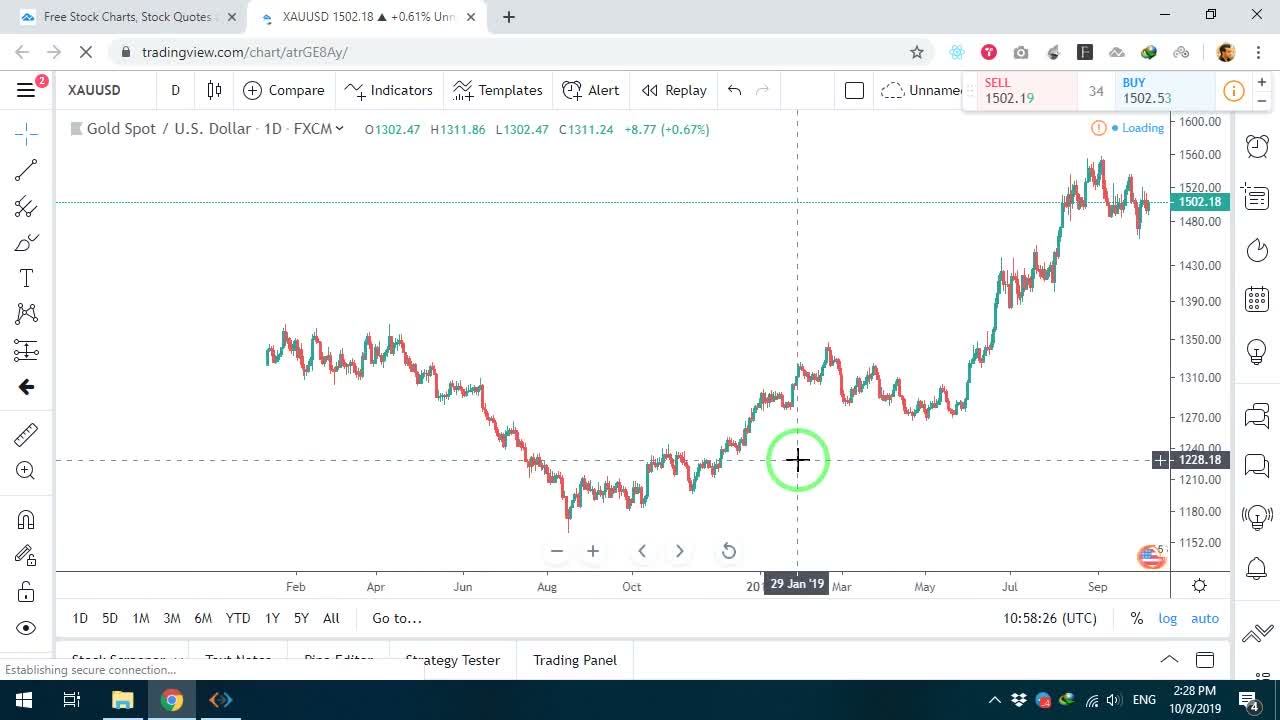Set the range to 1D
1280x720 pixels.
[80, 618]
